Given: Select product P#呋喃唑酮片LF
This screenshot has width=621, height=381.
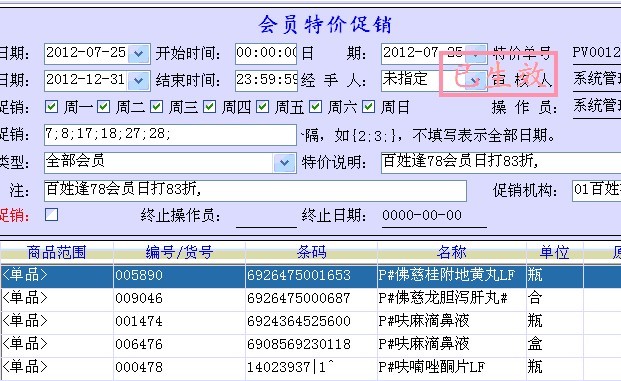Looking at the screenshot, I should click(x=432, y=367).
